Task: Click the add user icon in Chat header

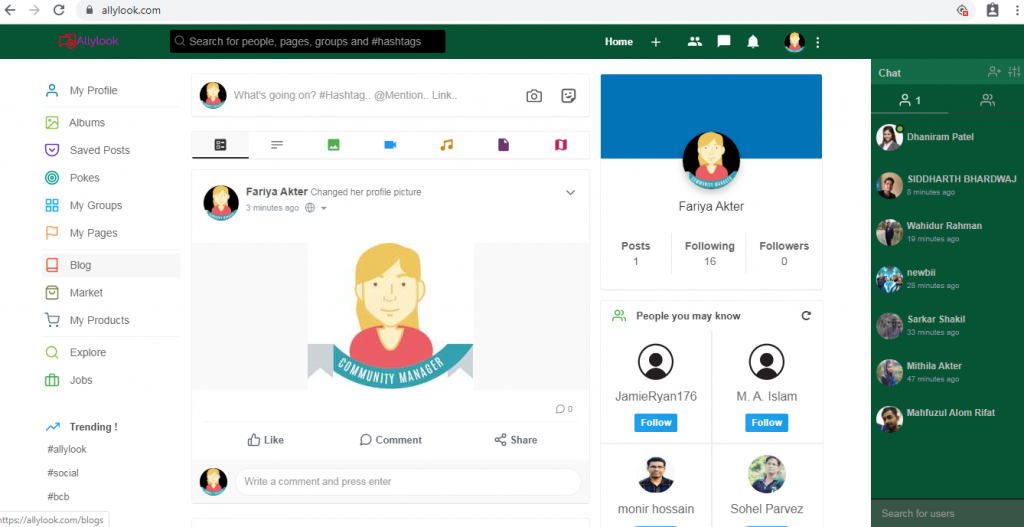Action: tap(993, 72)
